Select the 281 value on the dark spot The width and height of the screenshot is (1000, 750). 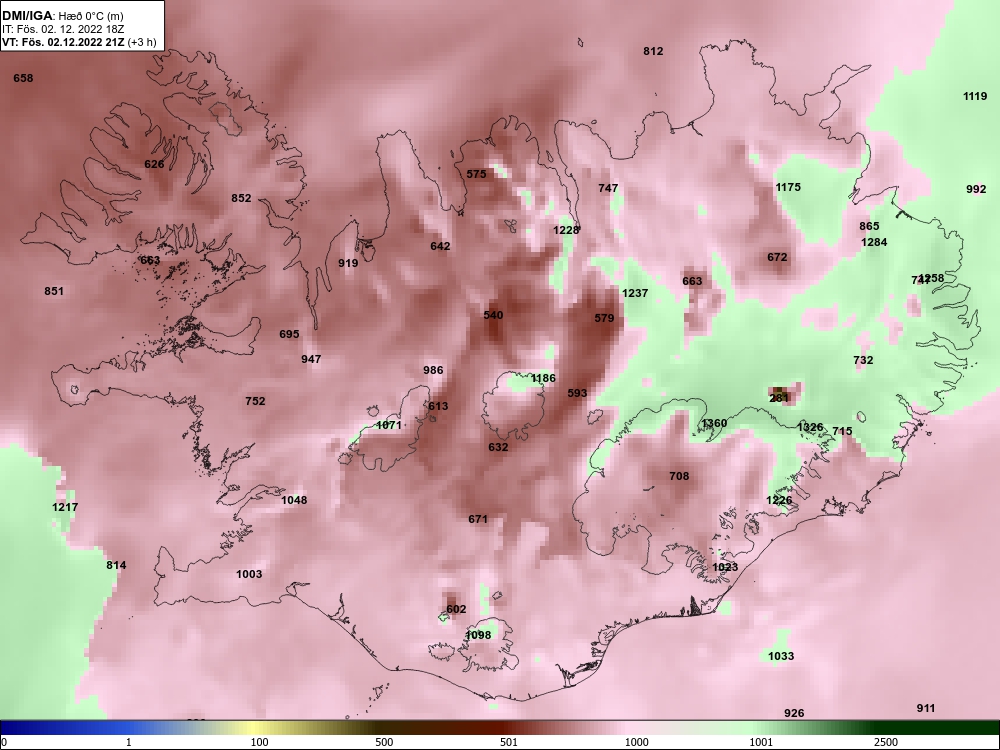tap(779, 399)
